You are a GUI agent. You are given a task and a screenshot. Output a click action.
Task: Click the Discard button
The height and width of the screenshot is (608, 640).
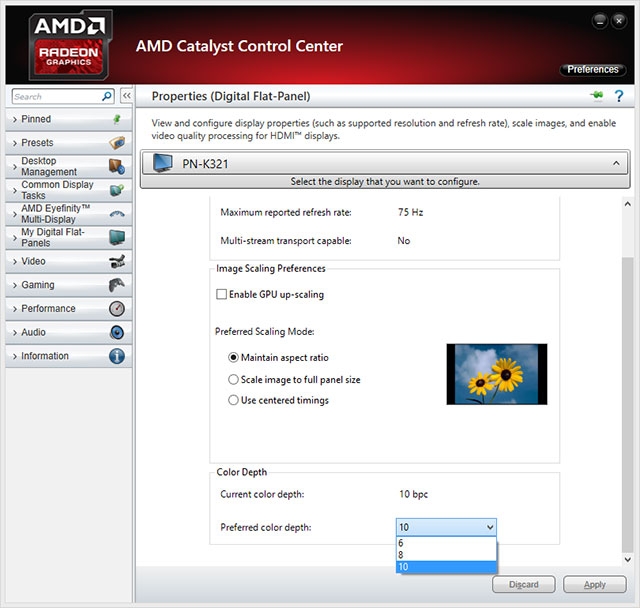click(524, 584)
